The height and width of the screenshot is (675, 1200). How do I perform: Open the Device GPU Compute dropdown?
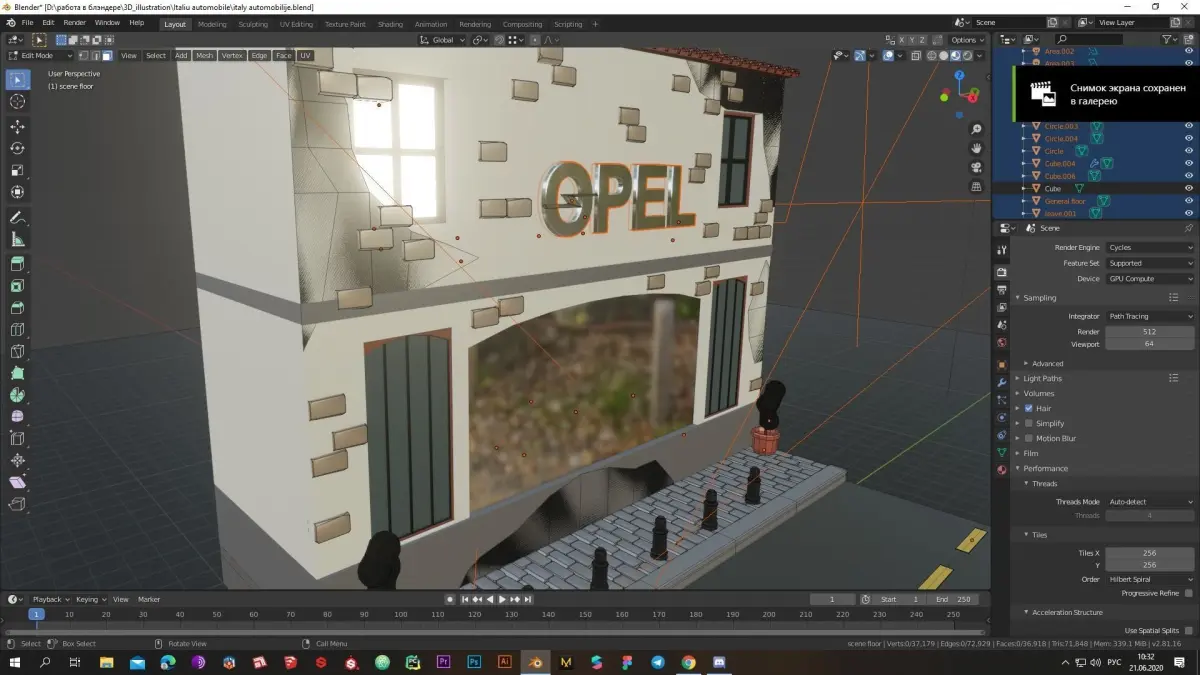point(1150,279)
